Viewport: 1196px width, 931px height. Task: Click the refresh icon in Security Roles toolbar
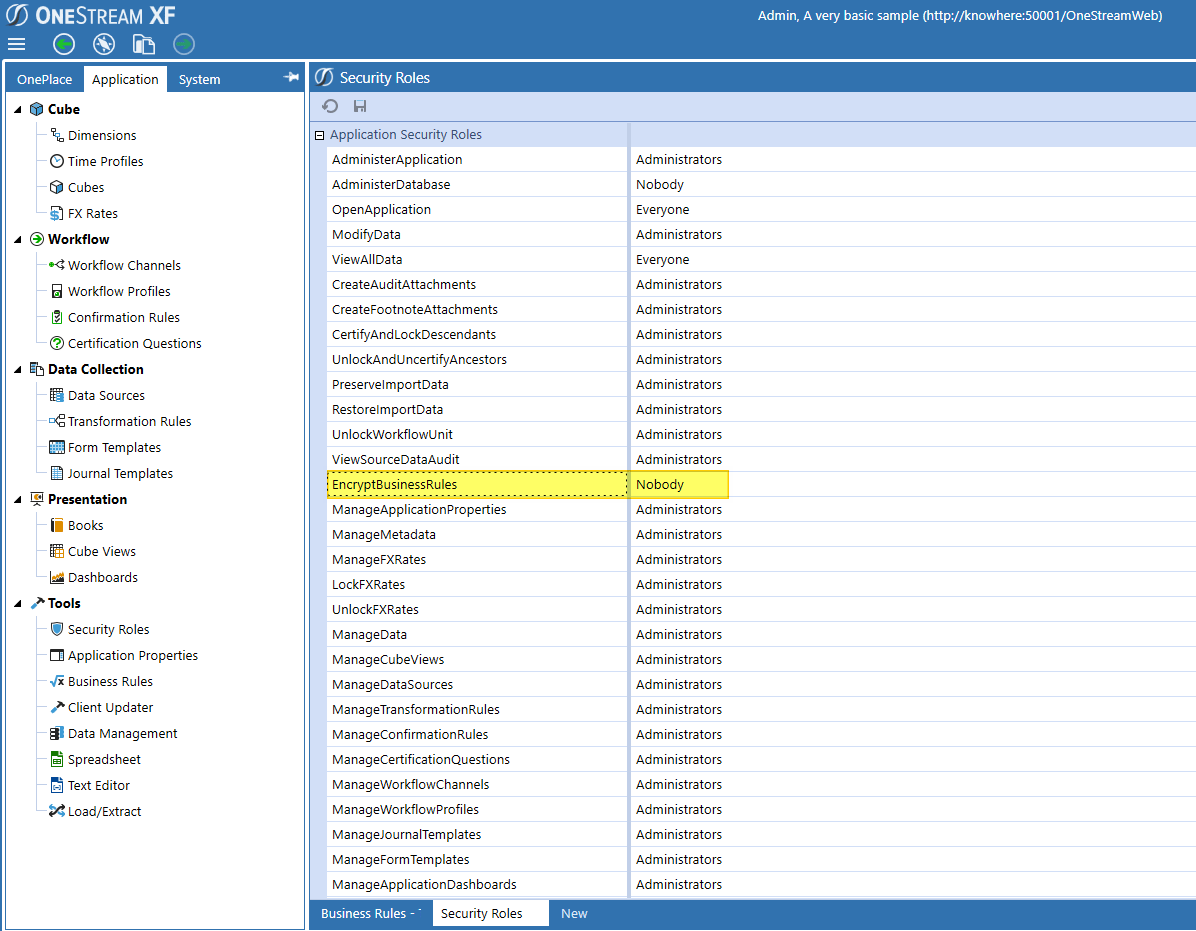pos(330,106)
